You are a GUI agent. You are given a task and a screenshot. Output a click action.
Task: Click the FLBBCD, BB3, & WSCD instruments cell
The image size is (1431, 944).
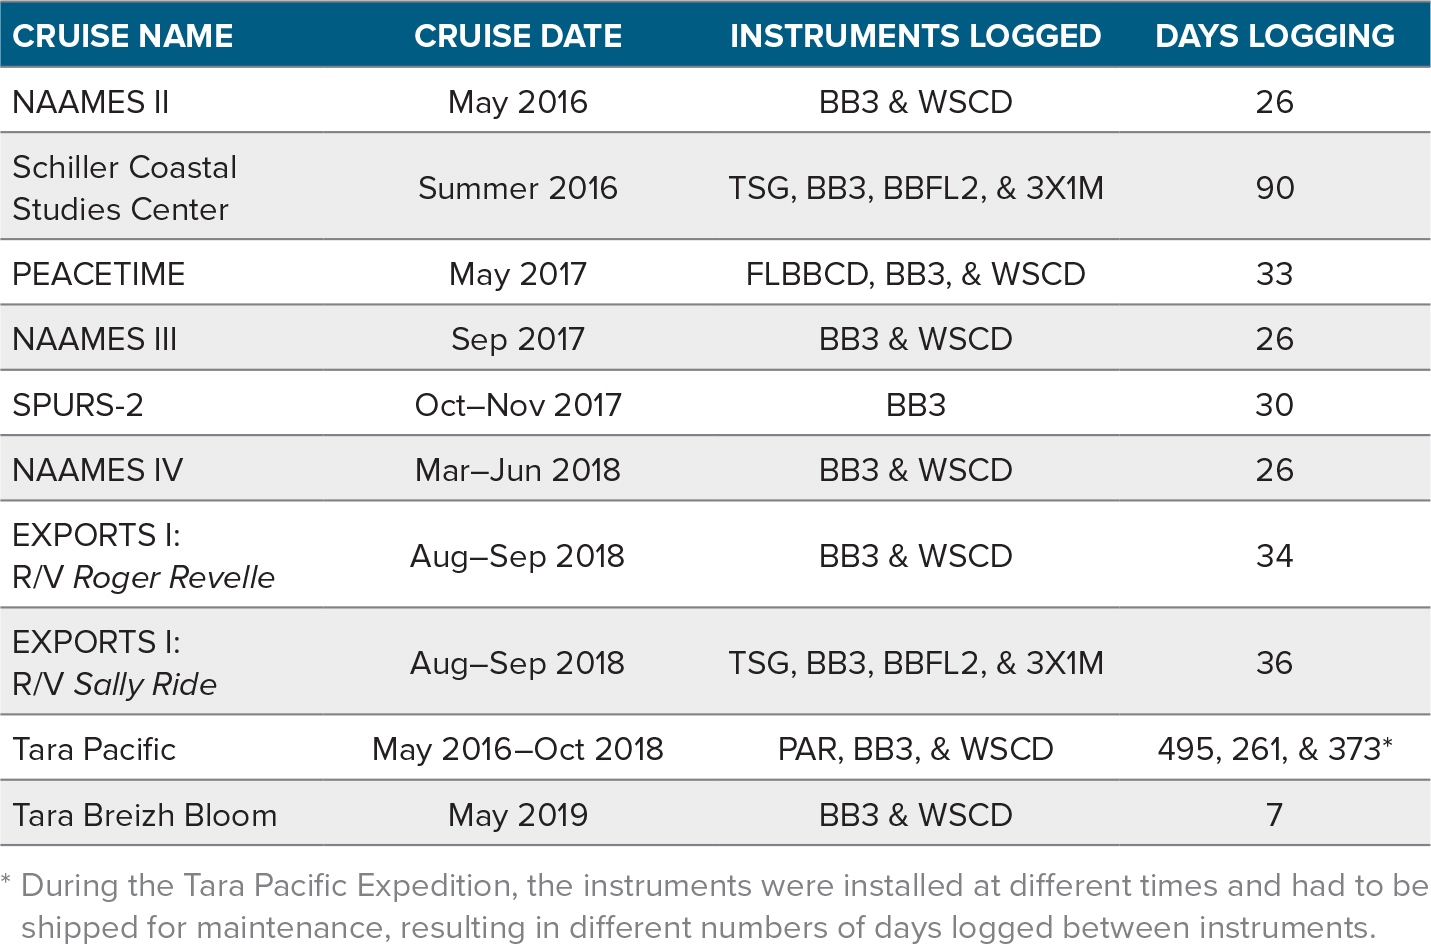pyautogui.click(x=915, y=274)
